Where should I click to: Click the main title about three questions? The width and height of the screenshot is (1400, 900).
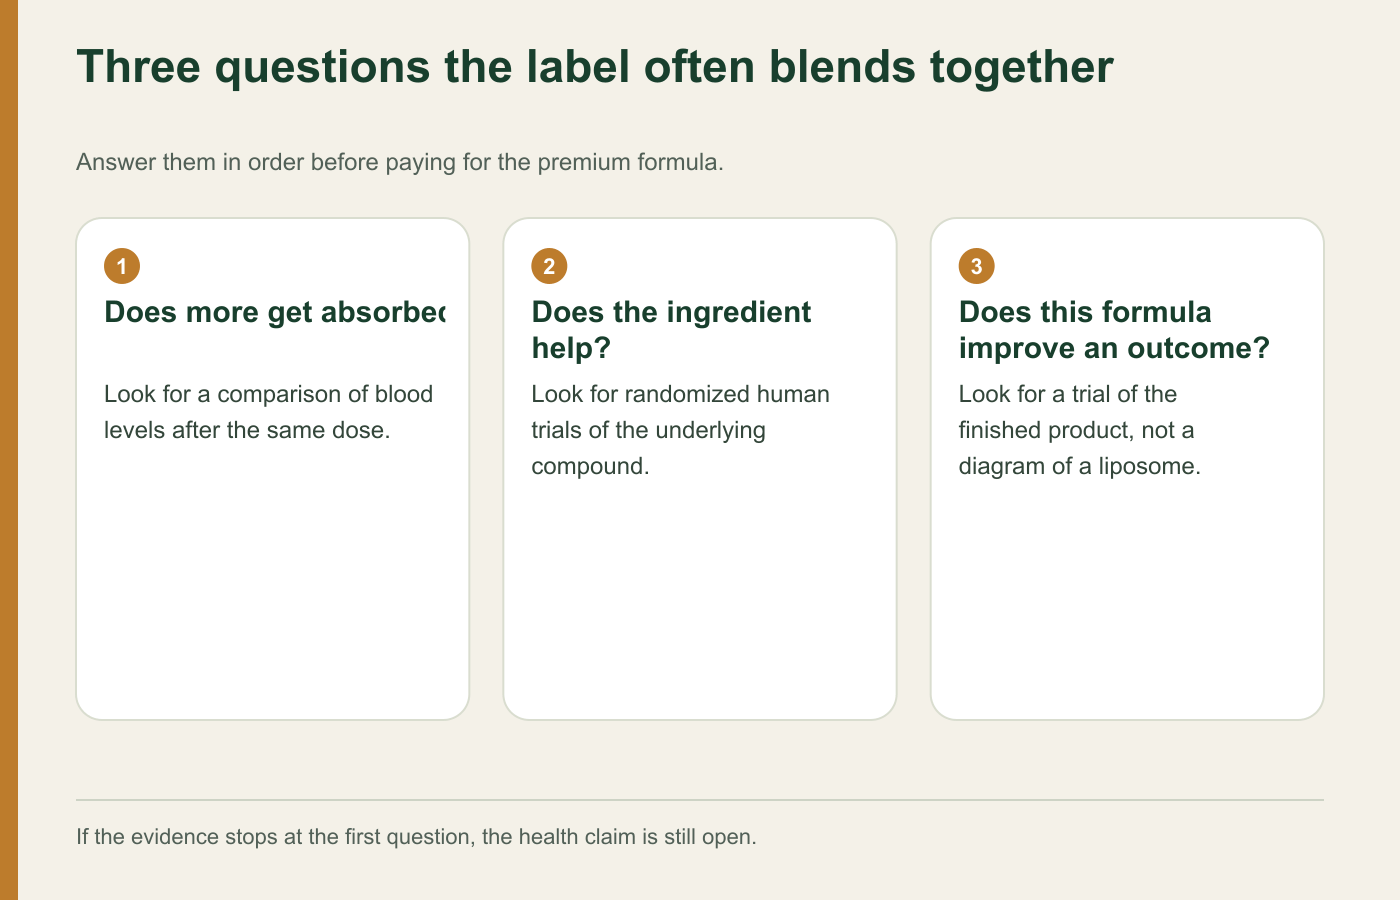tap(595, 67)
